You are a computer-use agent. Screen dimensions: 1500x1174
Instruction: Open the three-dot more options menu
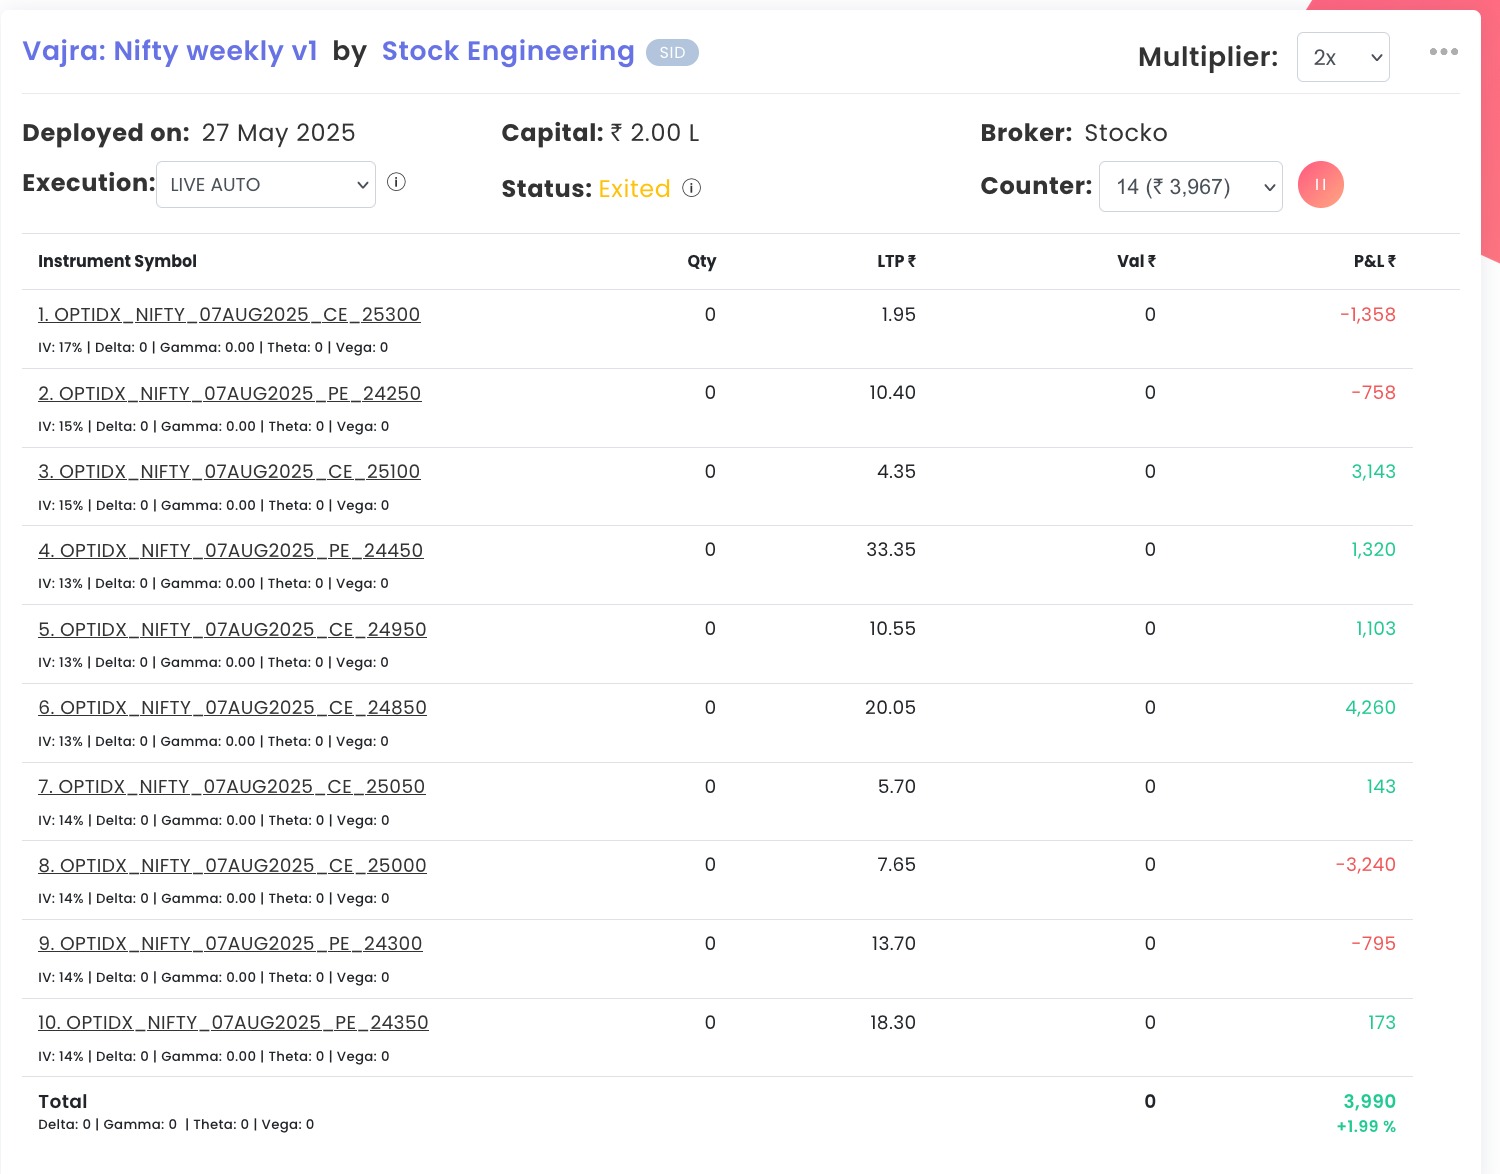pyautogui.click(x=1443, y=52)
